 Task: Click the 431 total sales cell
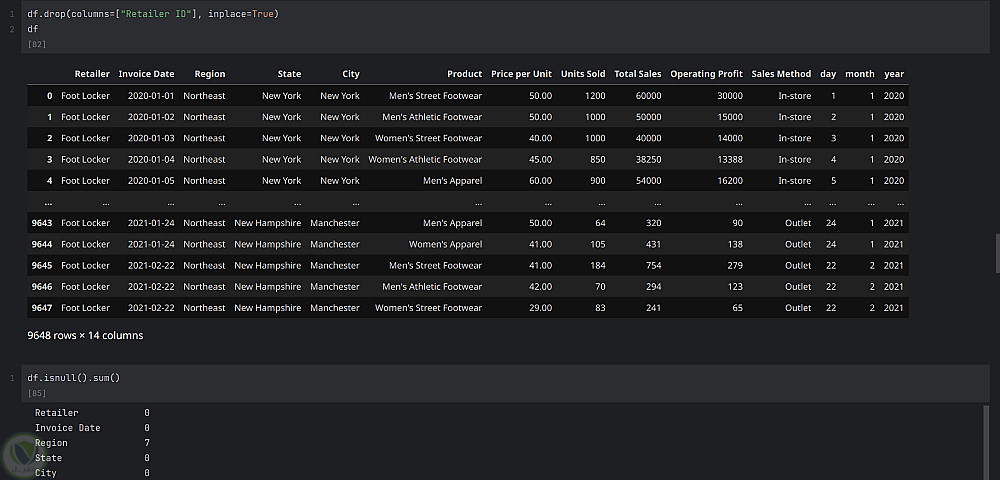pos(654,244)
